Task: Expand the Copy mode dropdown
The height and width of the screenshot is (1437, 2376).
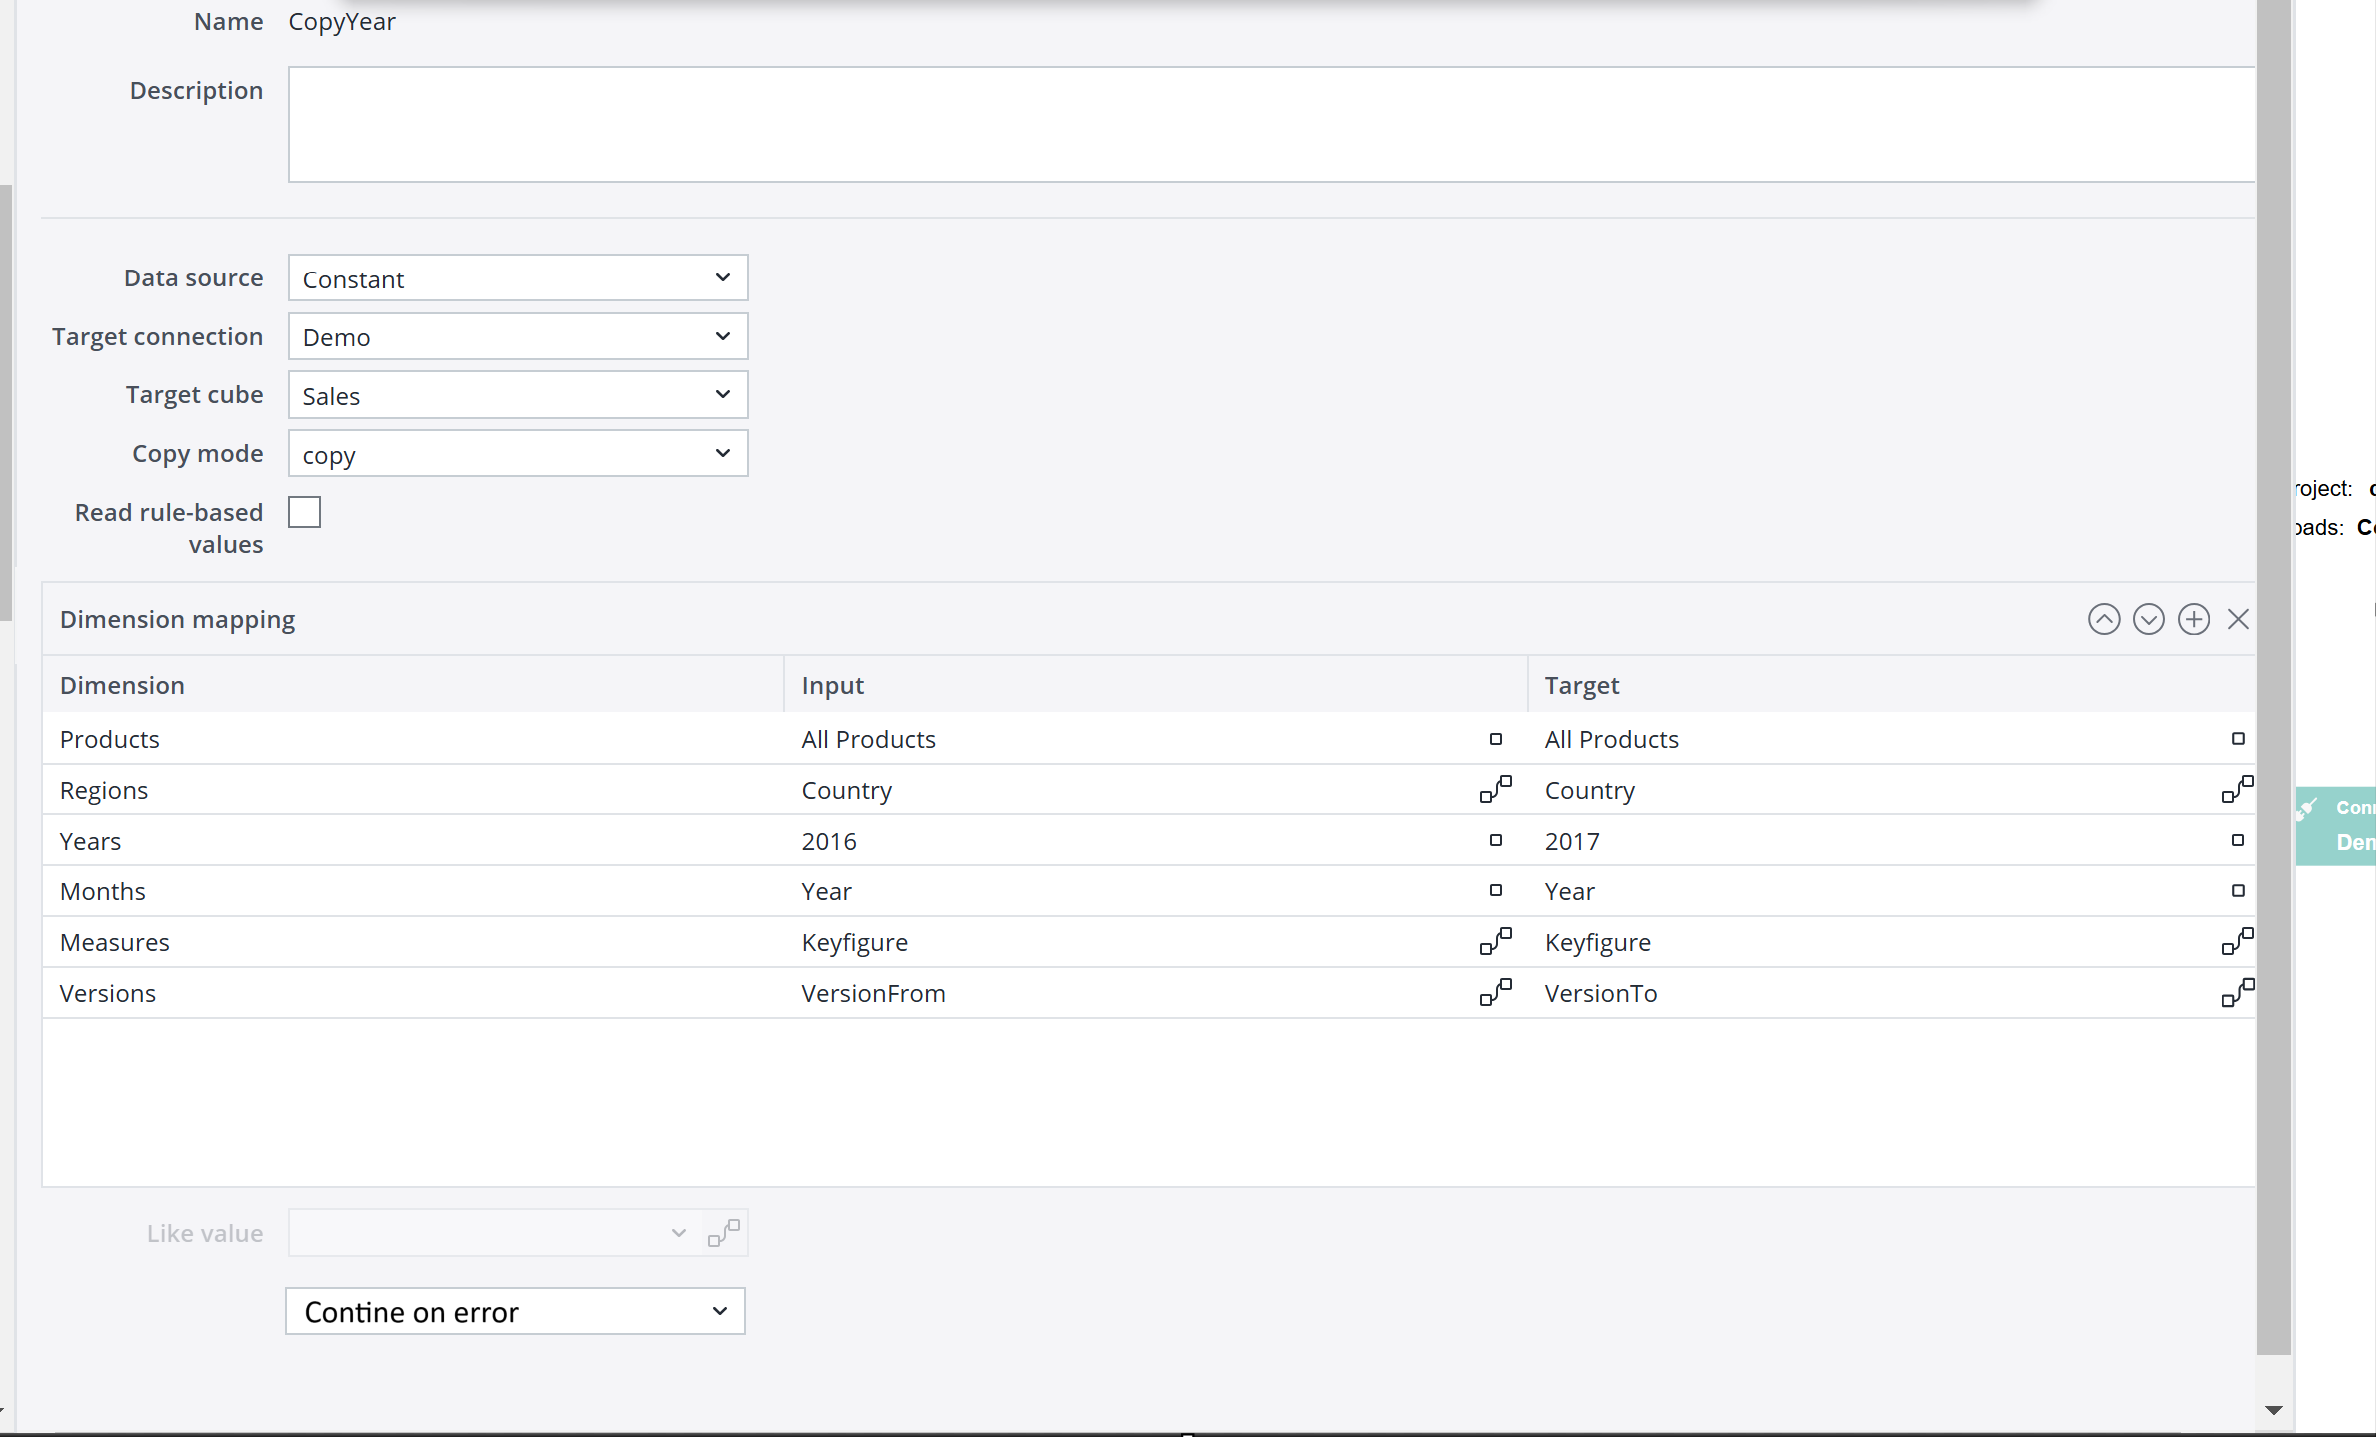Action: pyautogui.click(x=517, y=454)
